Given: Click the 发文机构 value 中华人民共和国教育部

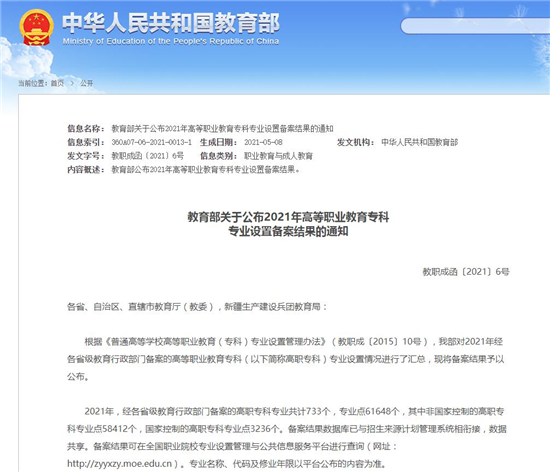Looking at the screenshot, I should 420,142.
